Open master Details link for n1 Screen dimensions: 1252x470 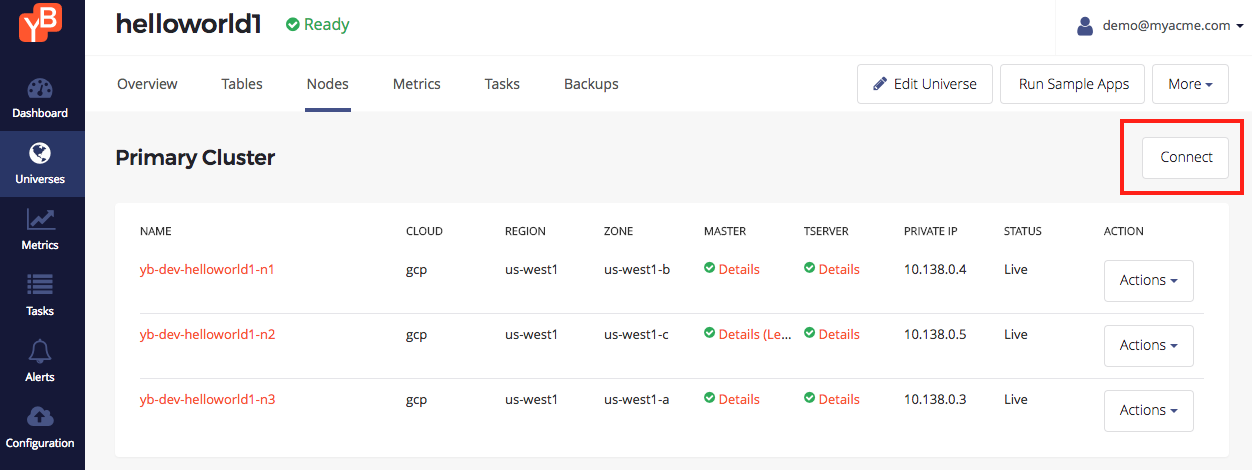pos(739,269)
